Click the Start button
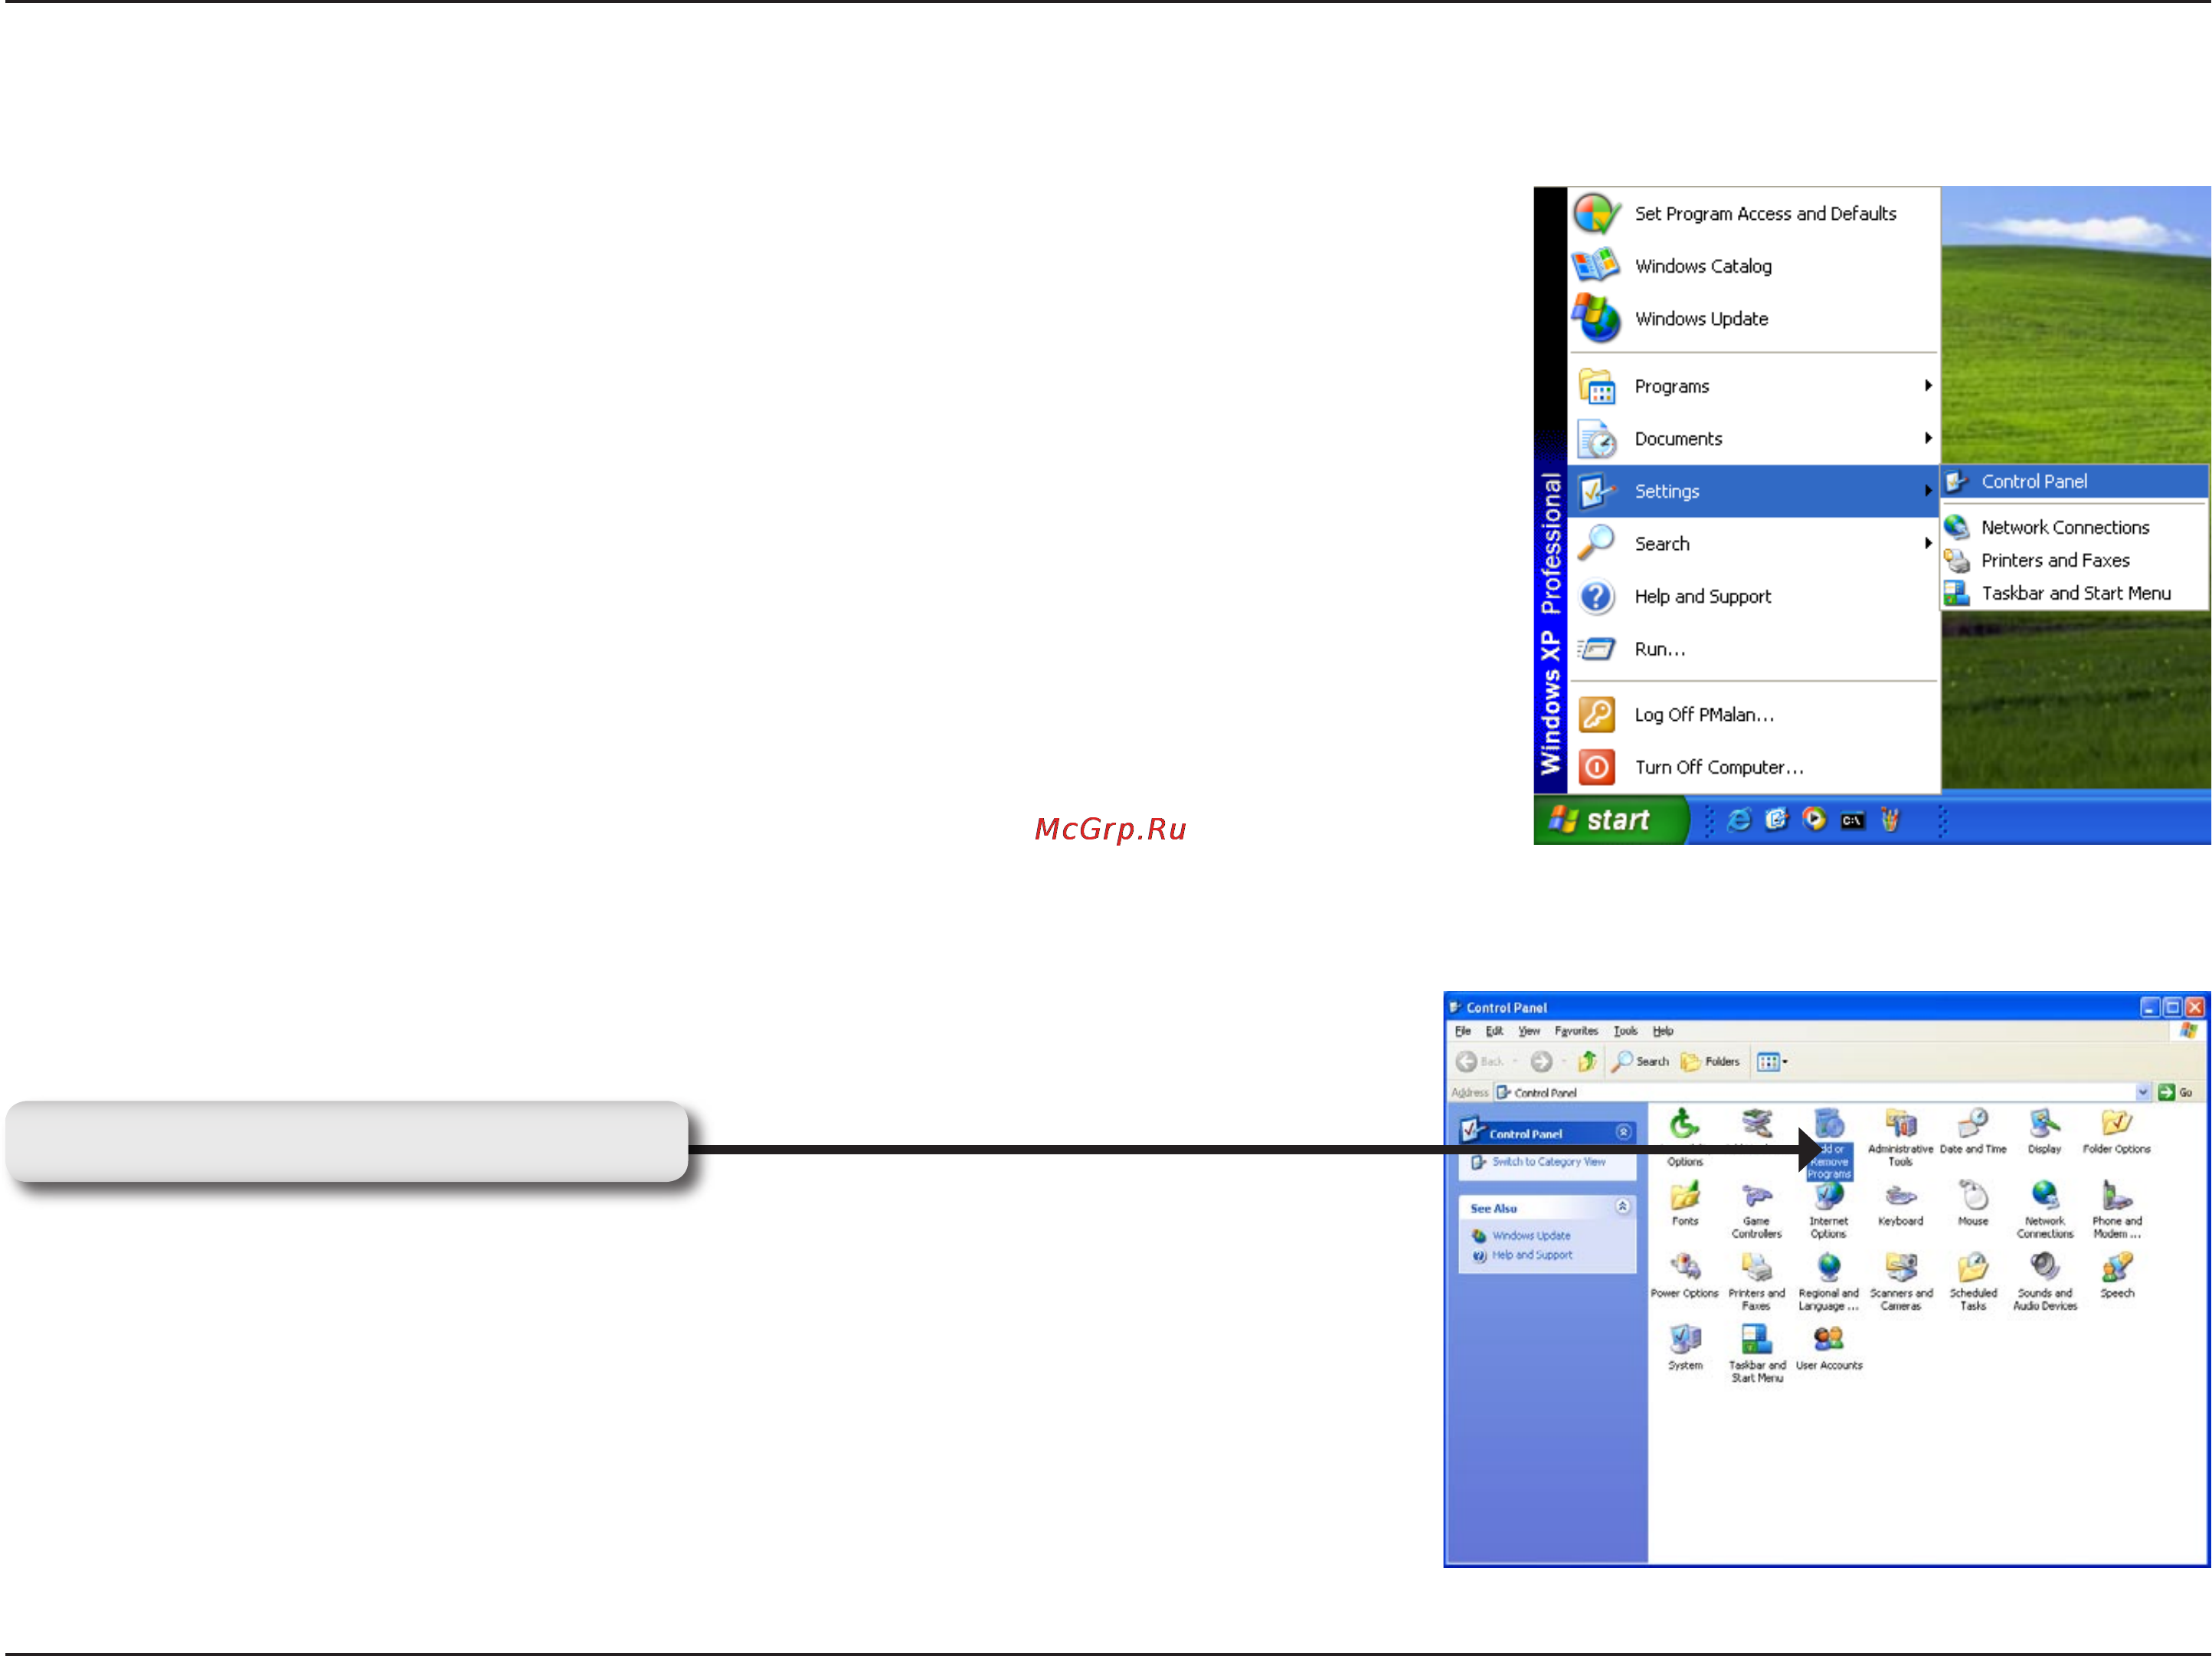Screen dimensions: 2212x1656 point(1610,820)
